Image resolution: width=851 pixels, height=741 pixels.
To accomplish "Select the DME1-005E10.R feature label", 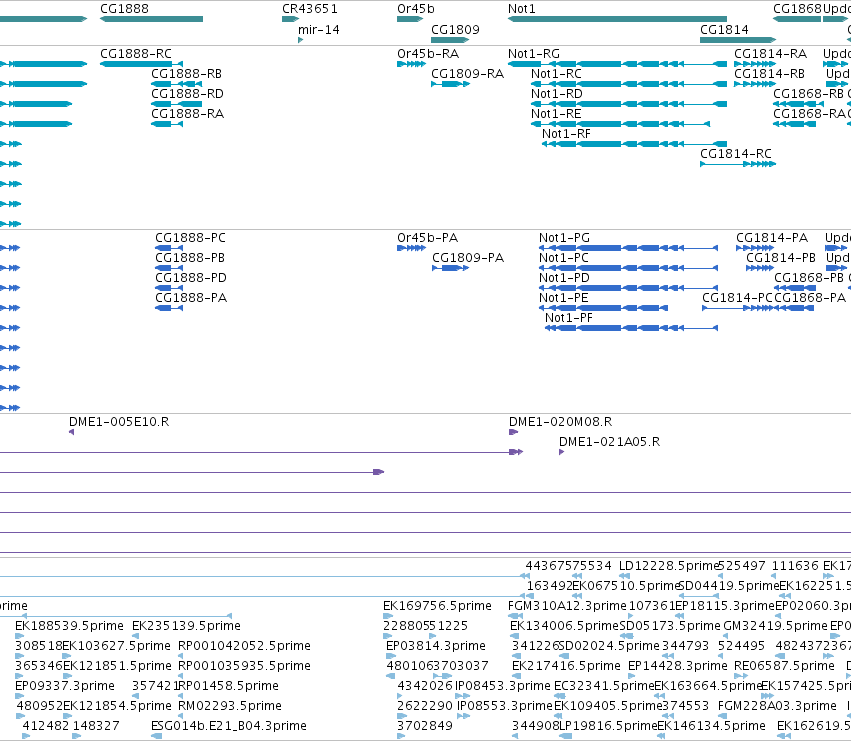I will click(119, 422).
